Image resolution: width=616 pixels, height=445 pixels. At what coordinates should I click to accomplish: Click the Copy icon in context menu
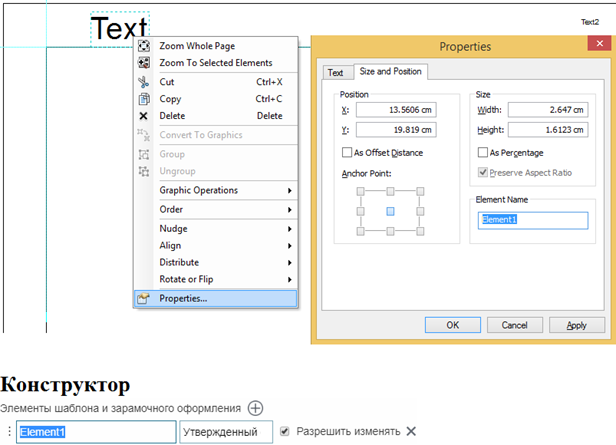tap(144, 99)
